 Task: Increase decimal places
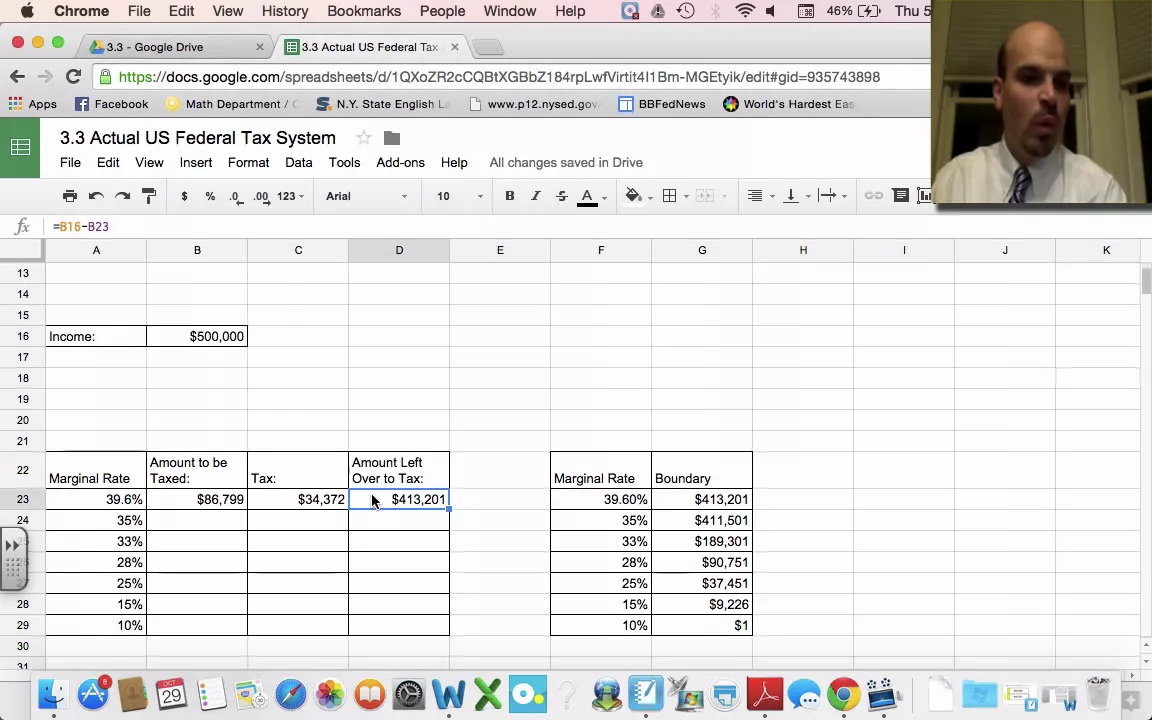(262, 197)
